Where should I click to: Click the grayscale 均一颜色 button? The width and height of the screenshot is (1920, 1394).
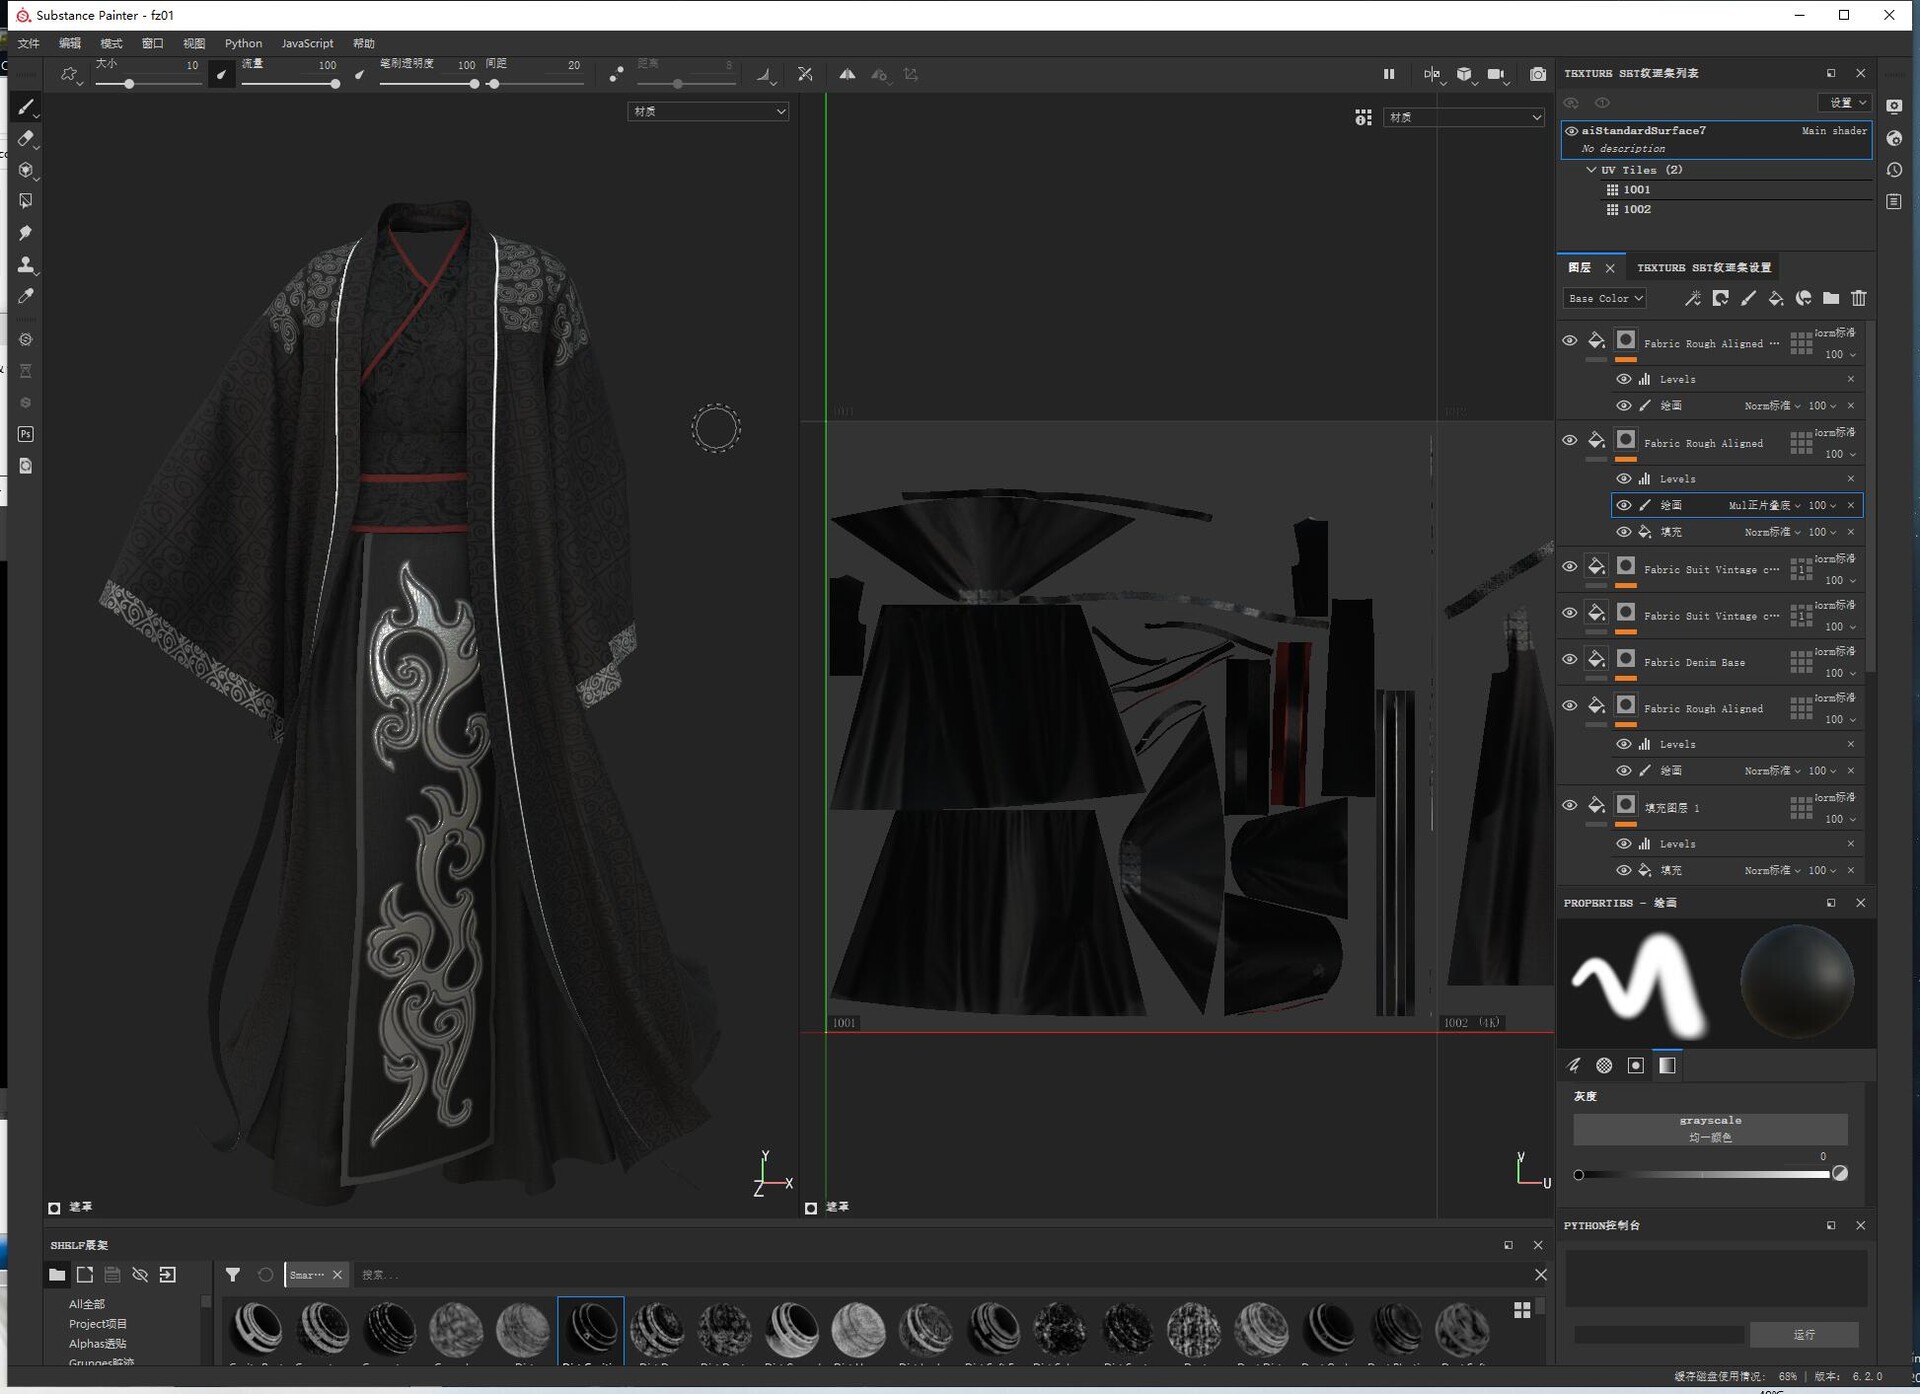pyautogui.click(x=1709, y=1129)
